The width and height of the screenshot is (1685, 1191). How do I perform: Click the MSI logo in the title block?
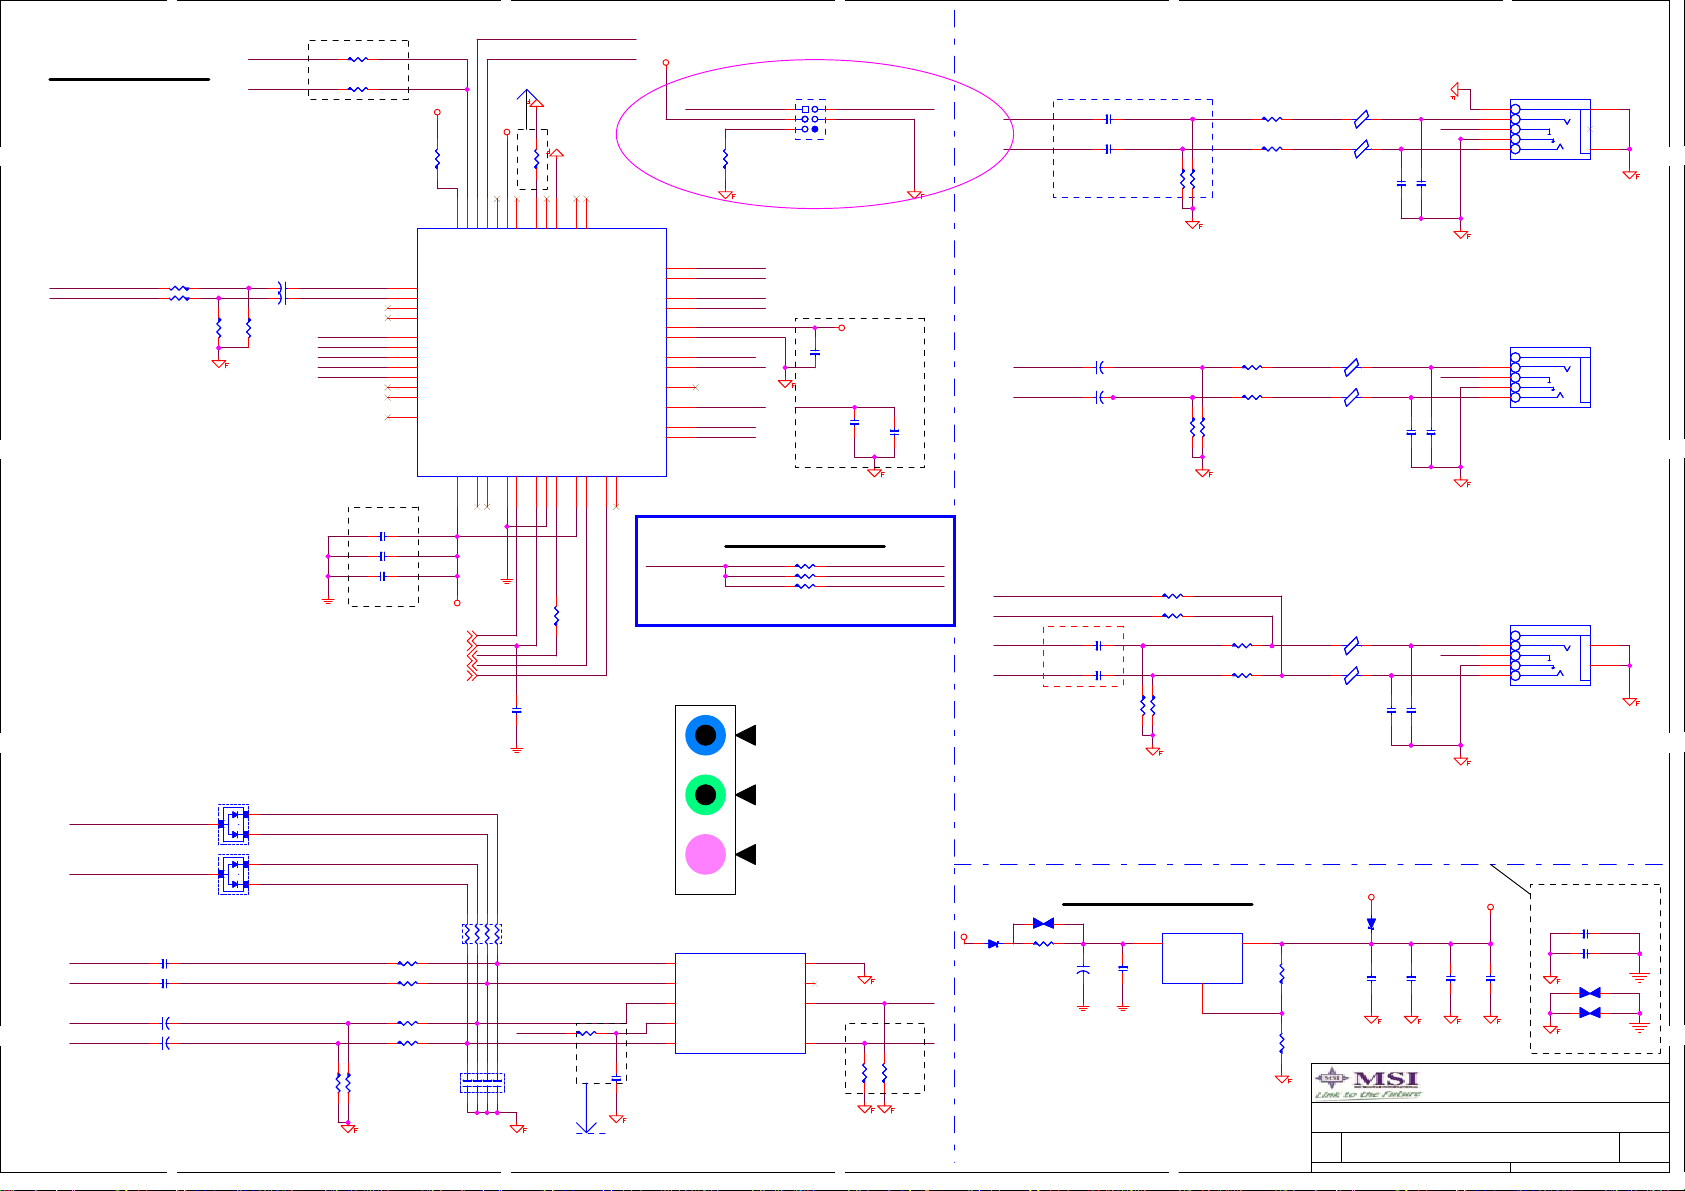click(1367, 1083)
